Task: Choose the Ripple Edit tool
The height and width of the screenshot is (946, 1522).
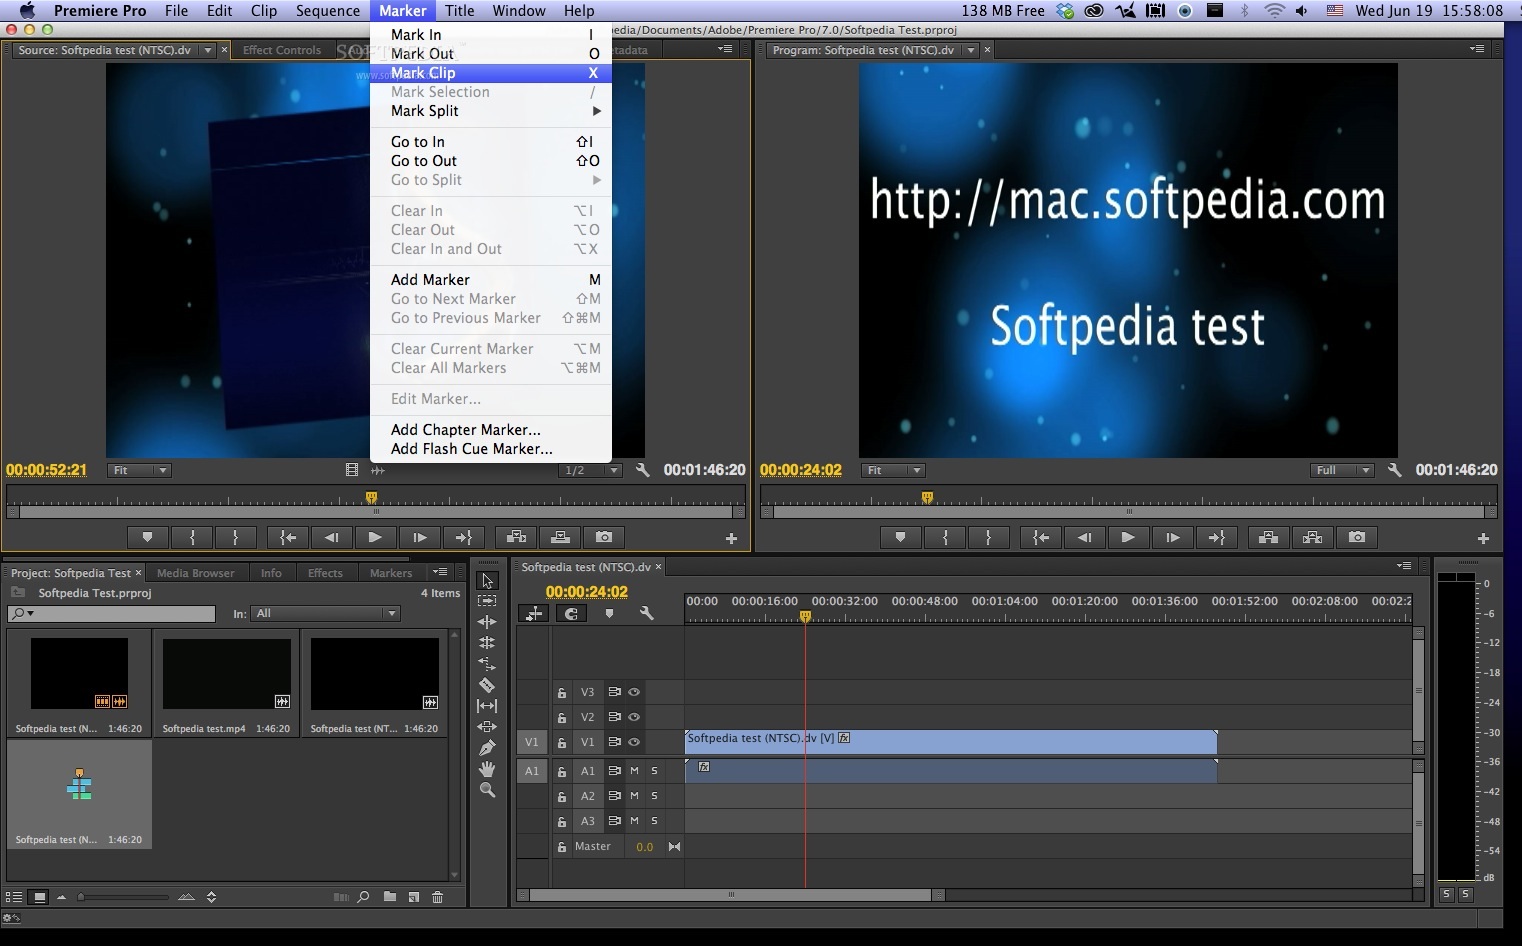Action: 487,622
